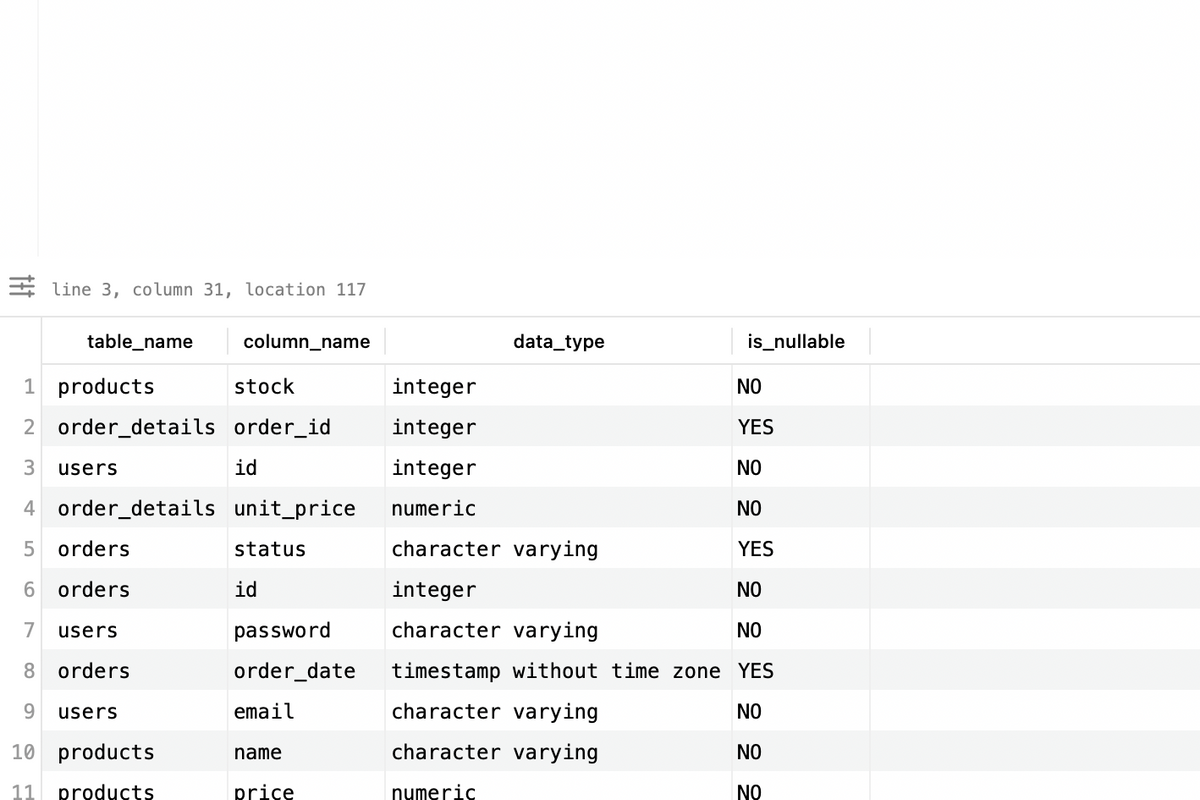Click the column_name column header
Image resolution: width=1200 pixels, height=800 pixels.
307,341
